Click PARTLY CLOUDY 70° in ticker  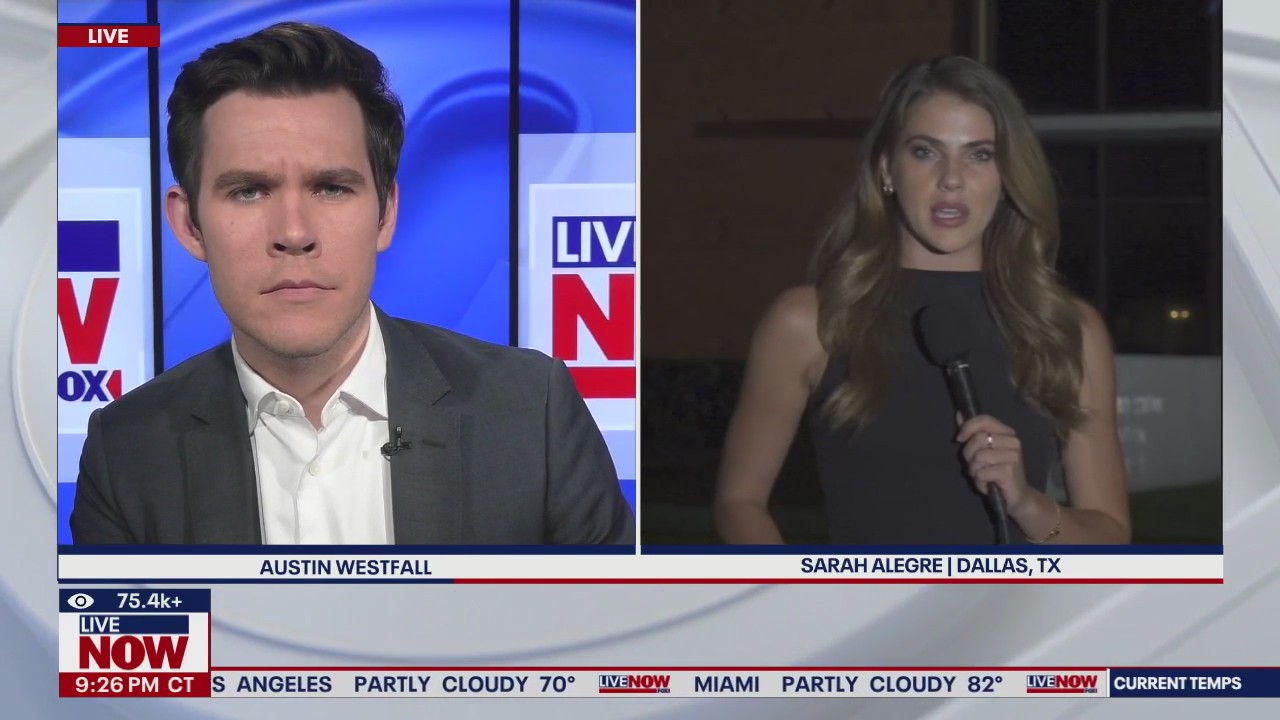click(x=464, y=684)
